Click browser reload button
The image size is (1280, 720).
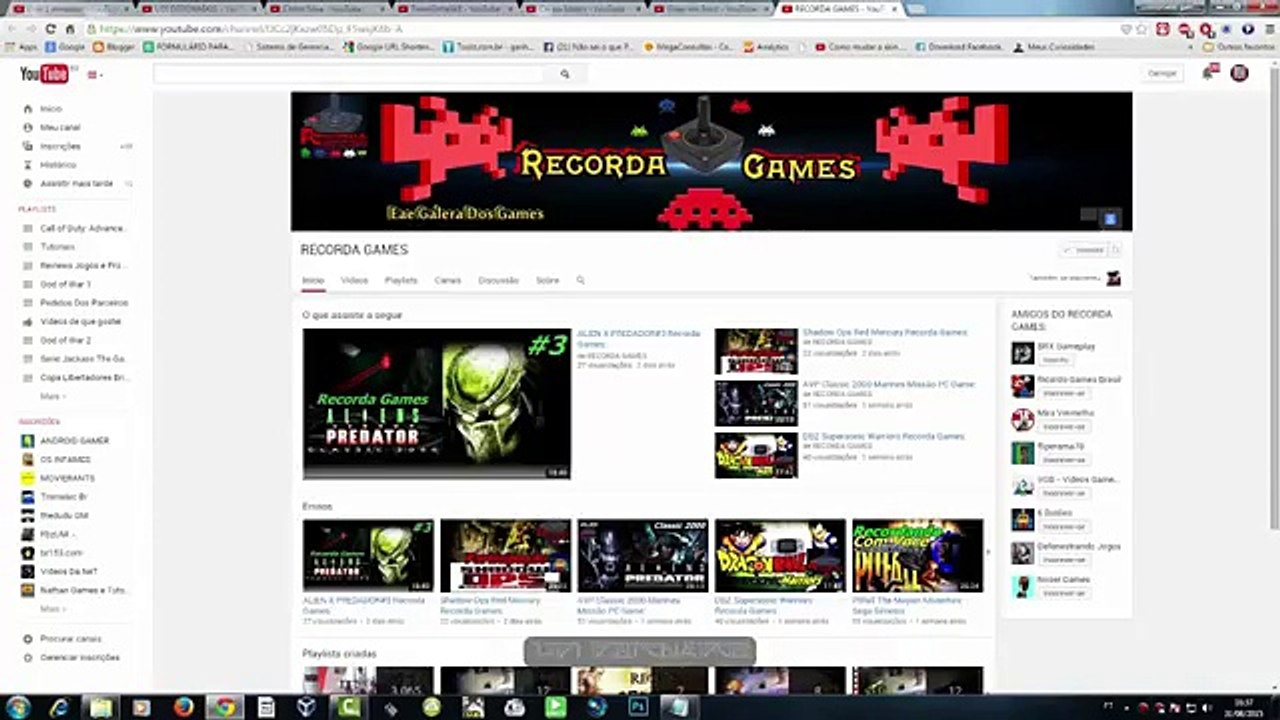[52, 29]
